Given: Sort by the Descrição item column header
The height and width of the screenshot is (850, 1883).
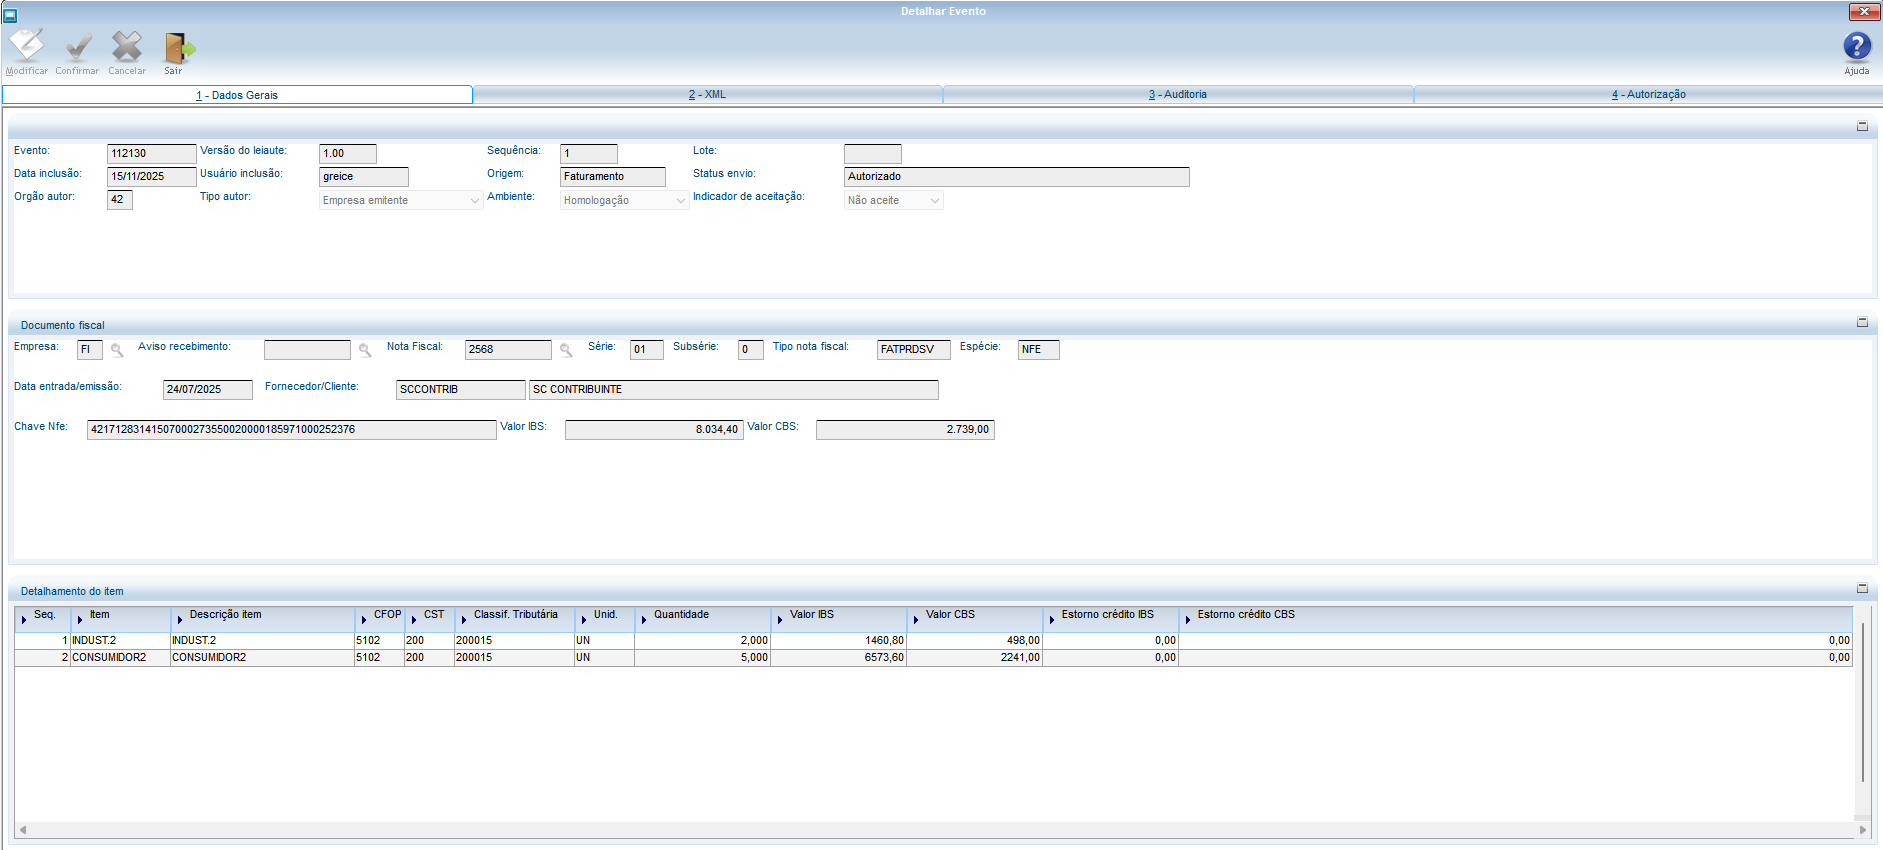Looking at the screenshot, I should coord(262,619).
